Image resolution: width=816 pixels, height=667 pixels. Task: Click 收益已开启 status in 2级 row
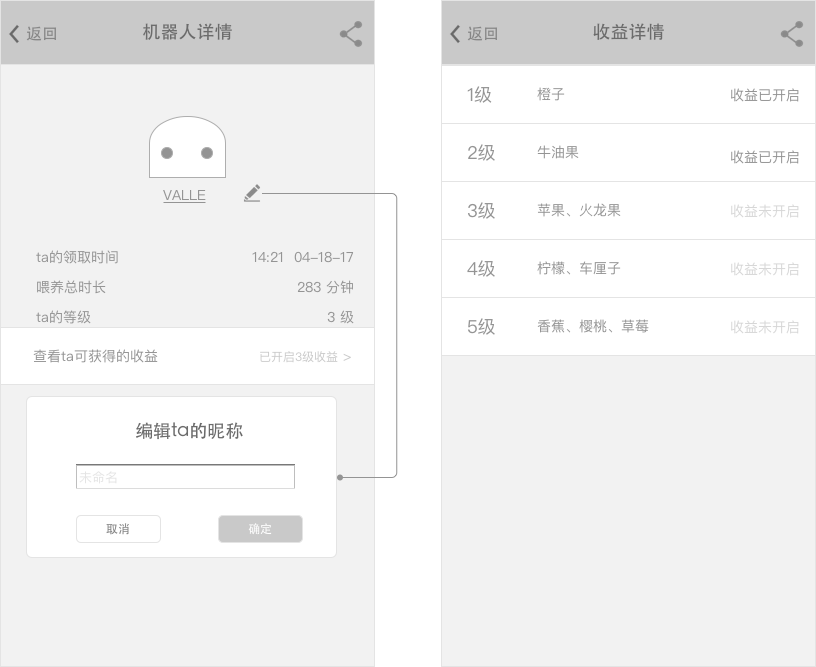764,157
